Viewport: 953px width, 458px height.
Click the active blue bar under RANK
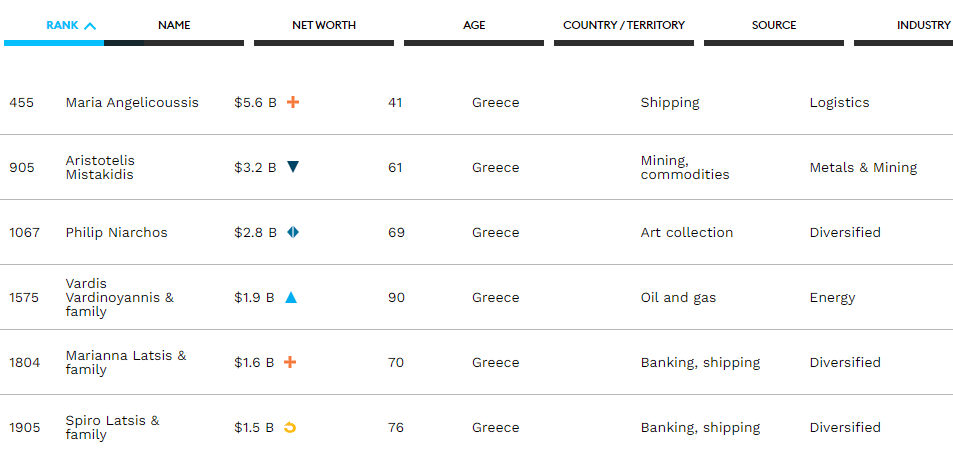coord(54,43)
